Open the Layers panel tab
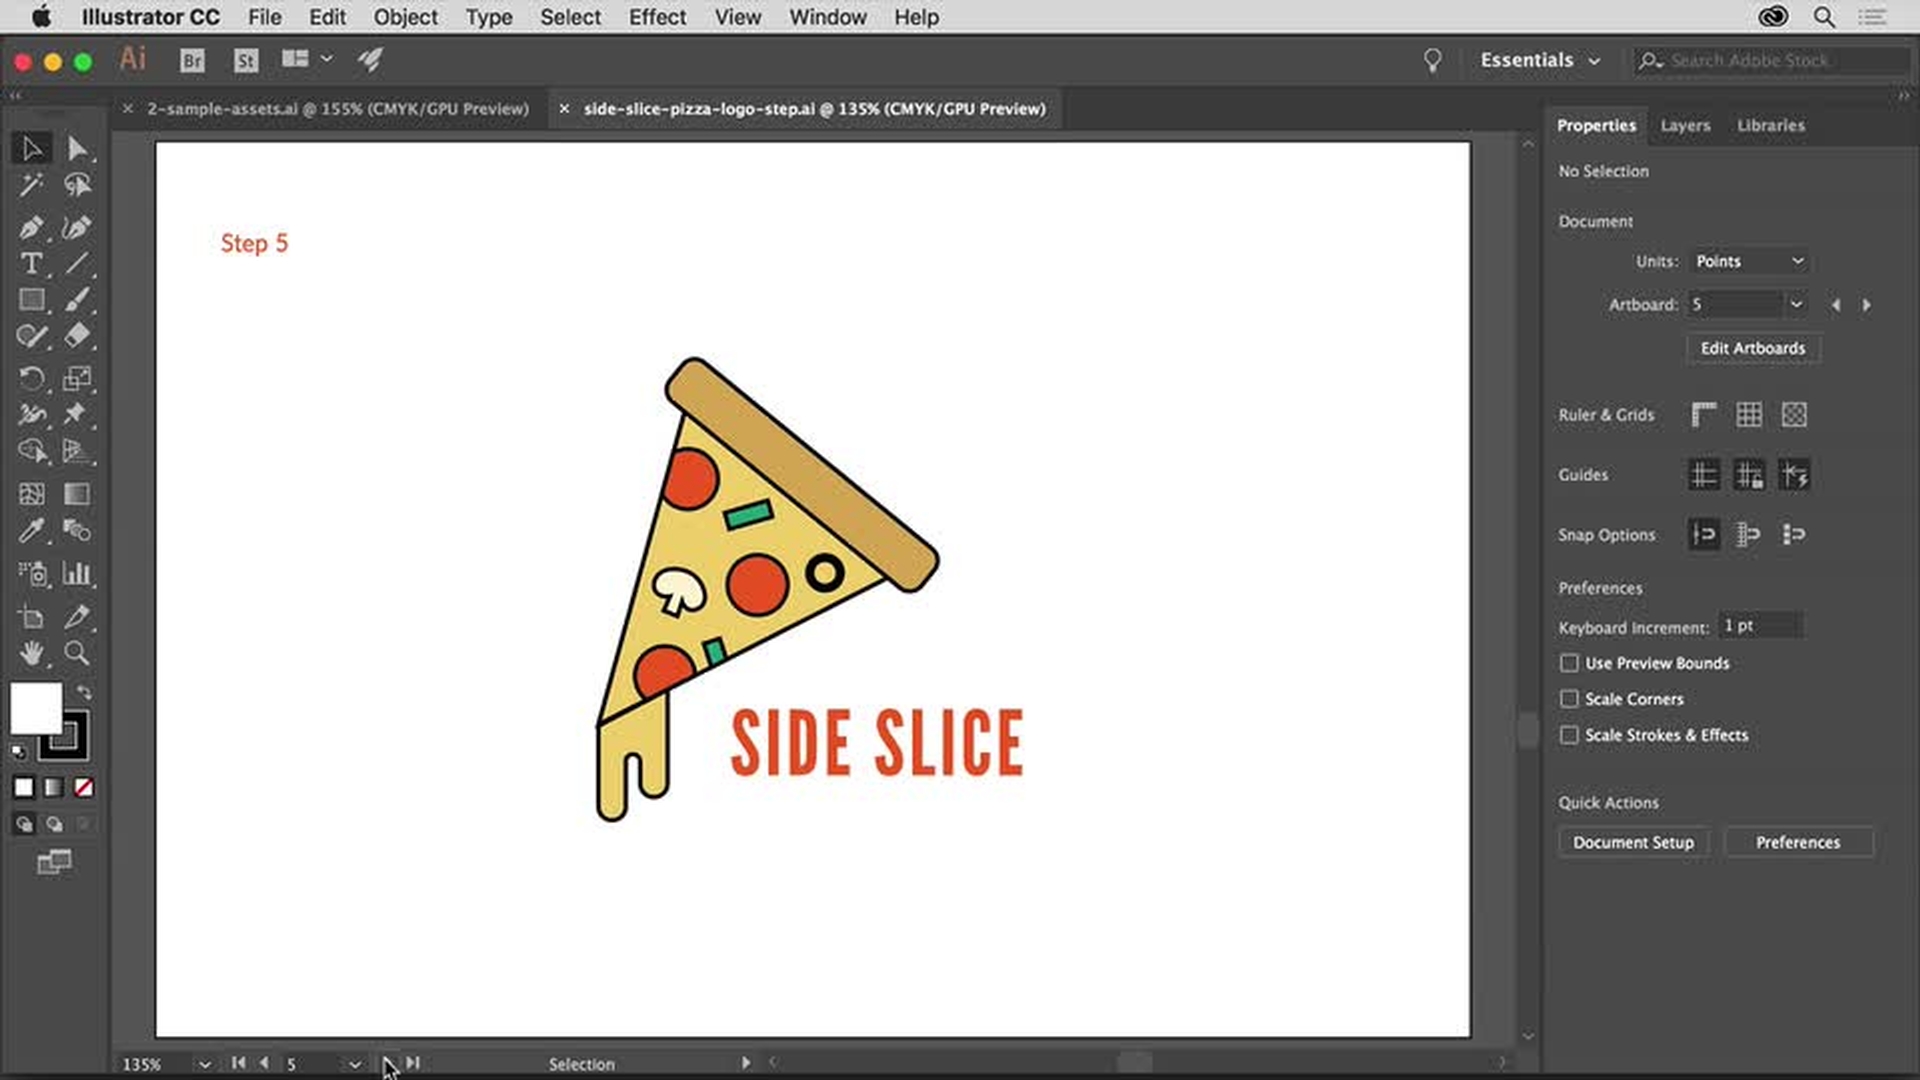Screen dimensions: 1920x1080 point(1687,124)
